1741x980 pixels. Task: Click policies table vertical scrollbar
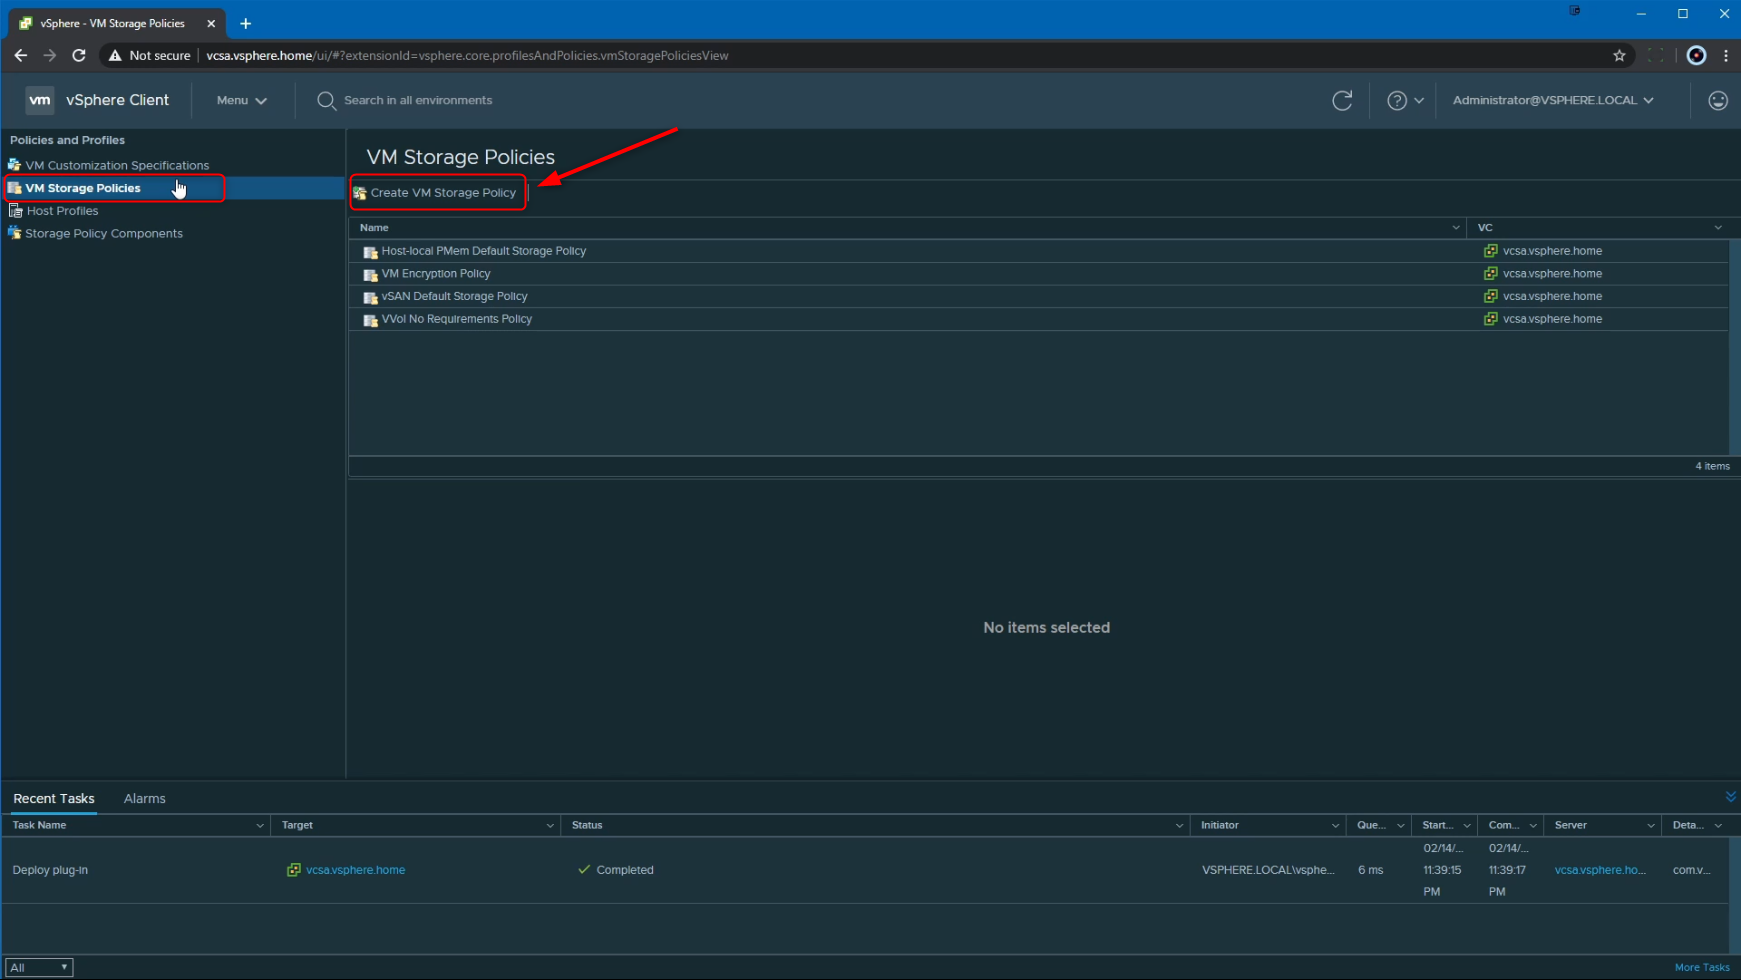coord(1735,346)
